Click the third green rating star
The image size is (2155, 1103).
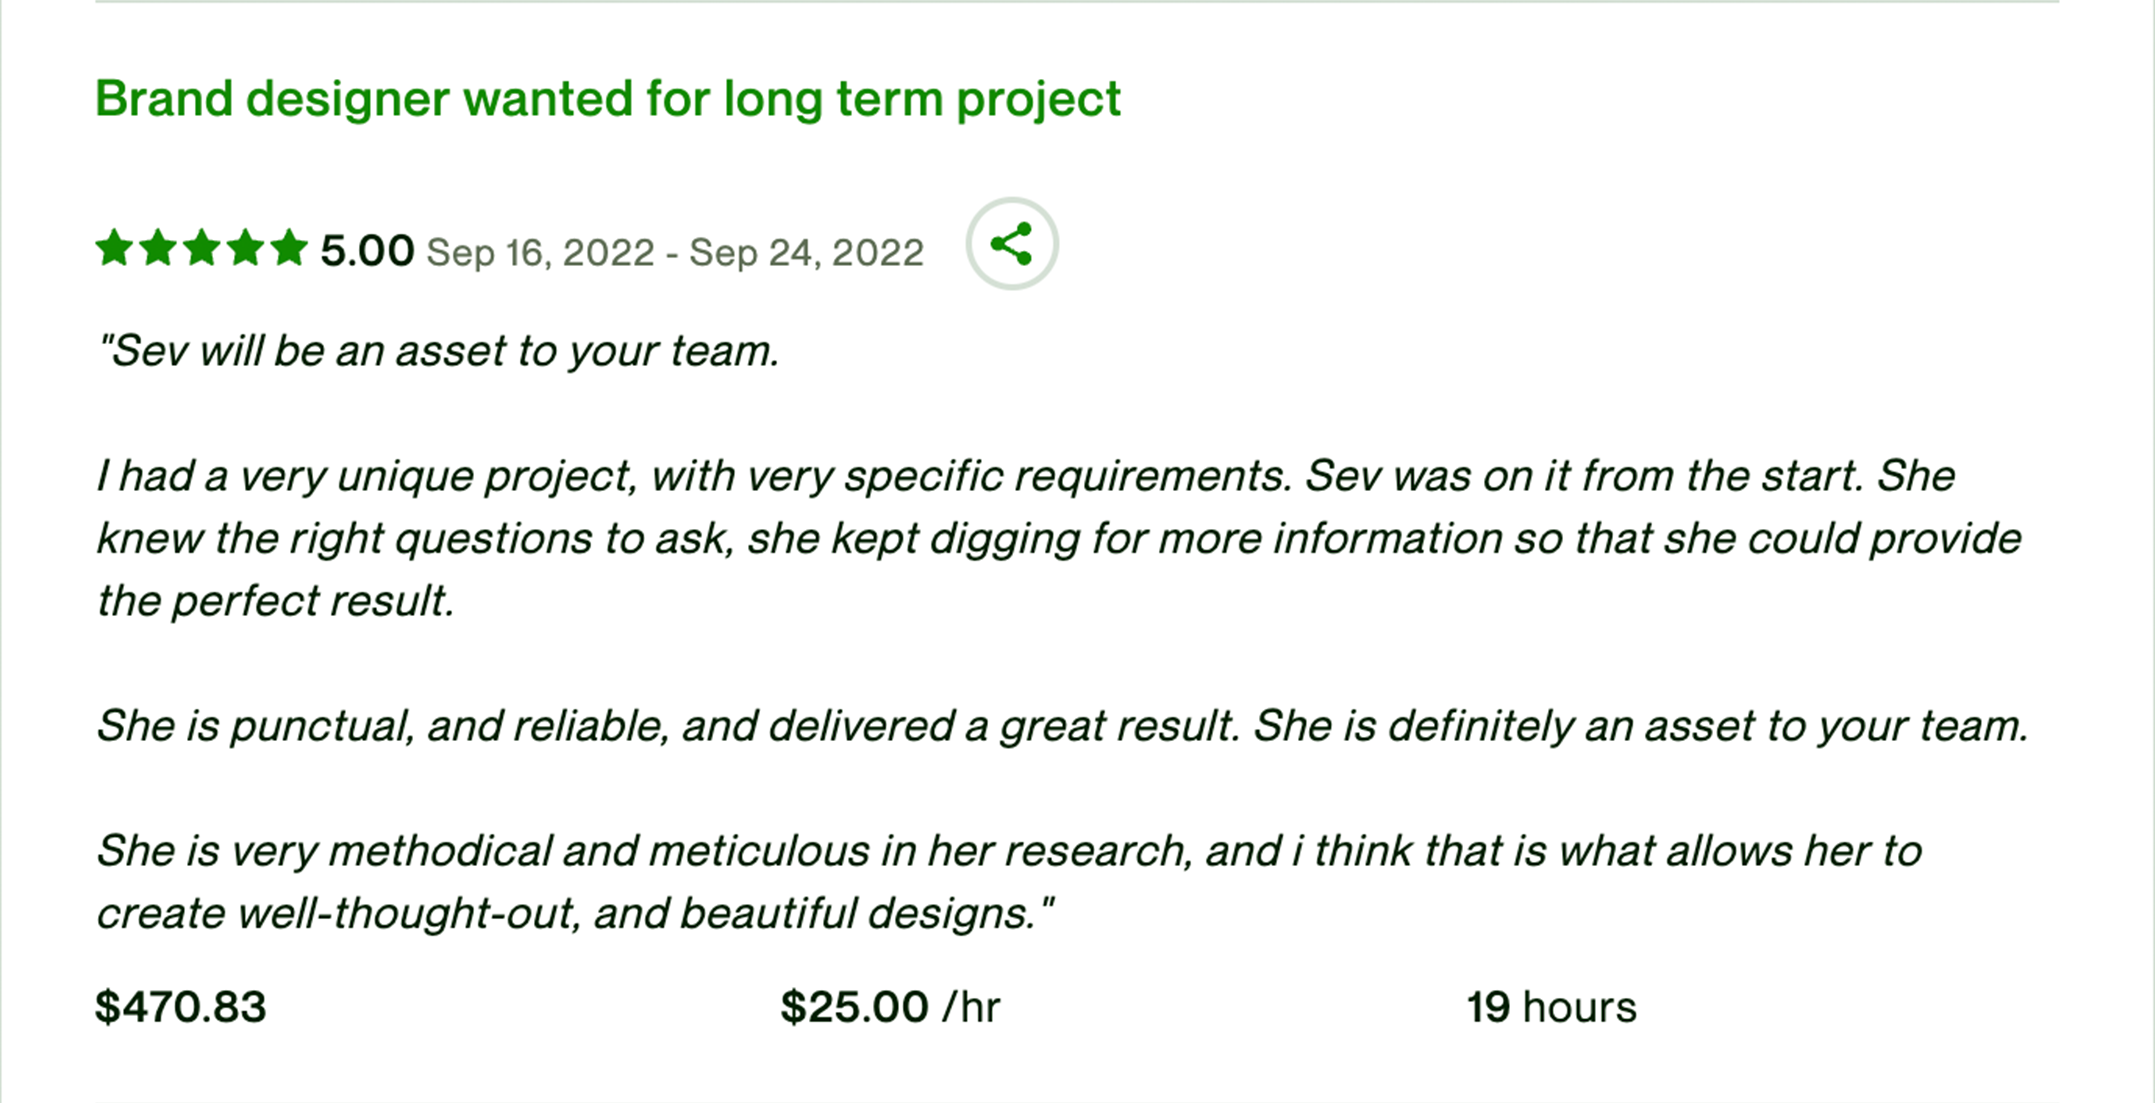pyautogui.click(x=201, y=247)
